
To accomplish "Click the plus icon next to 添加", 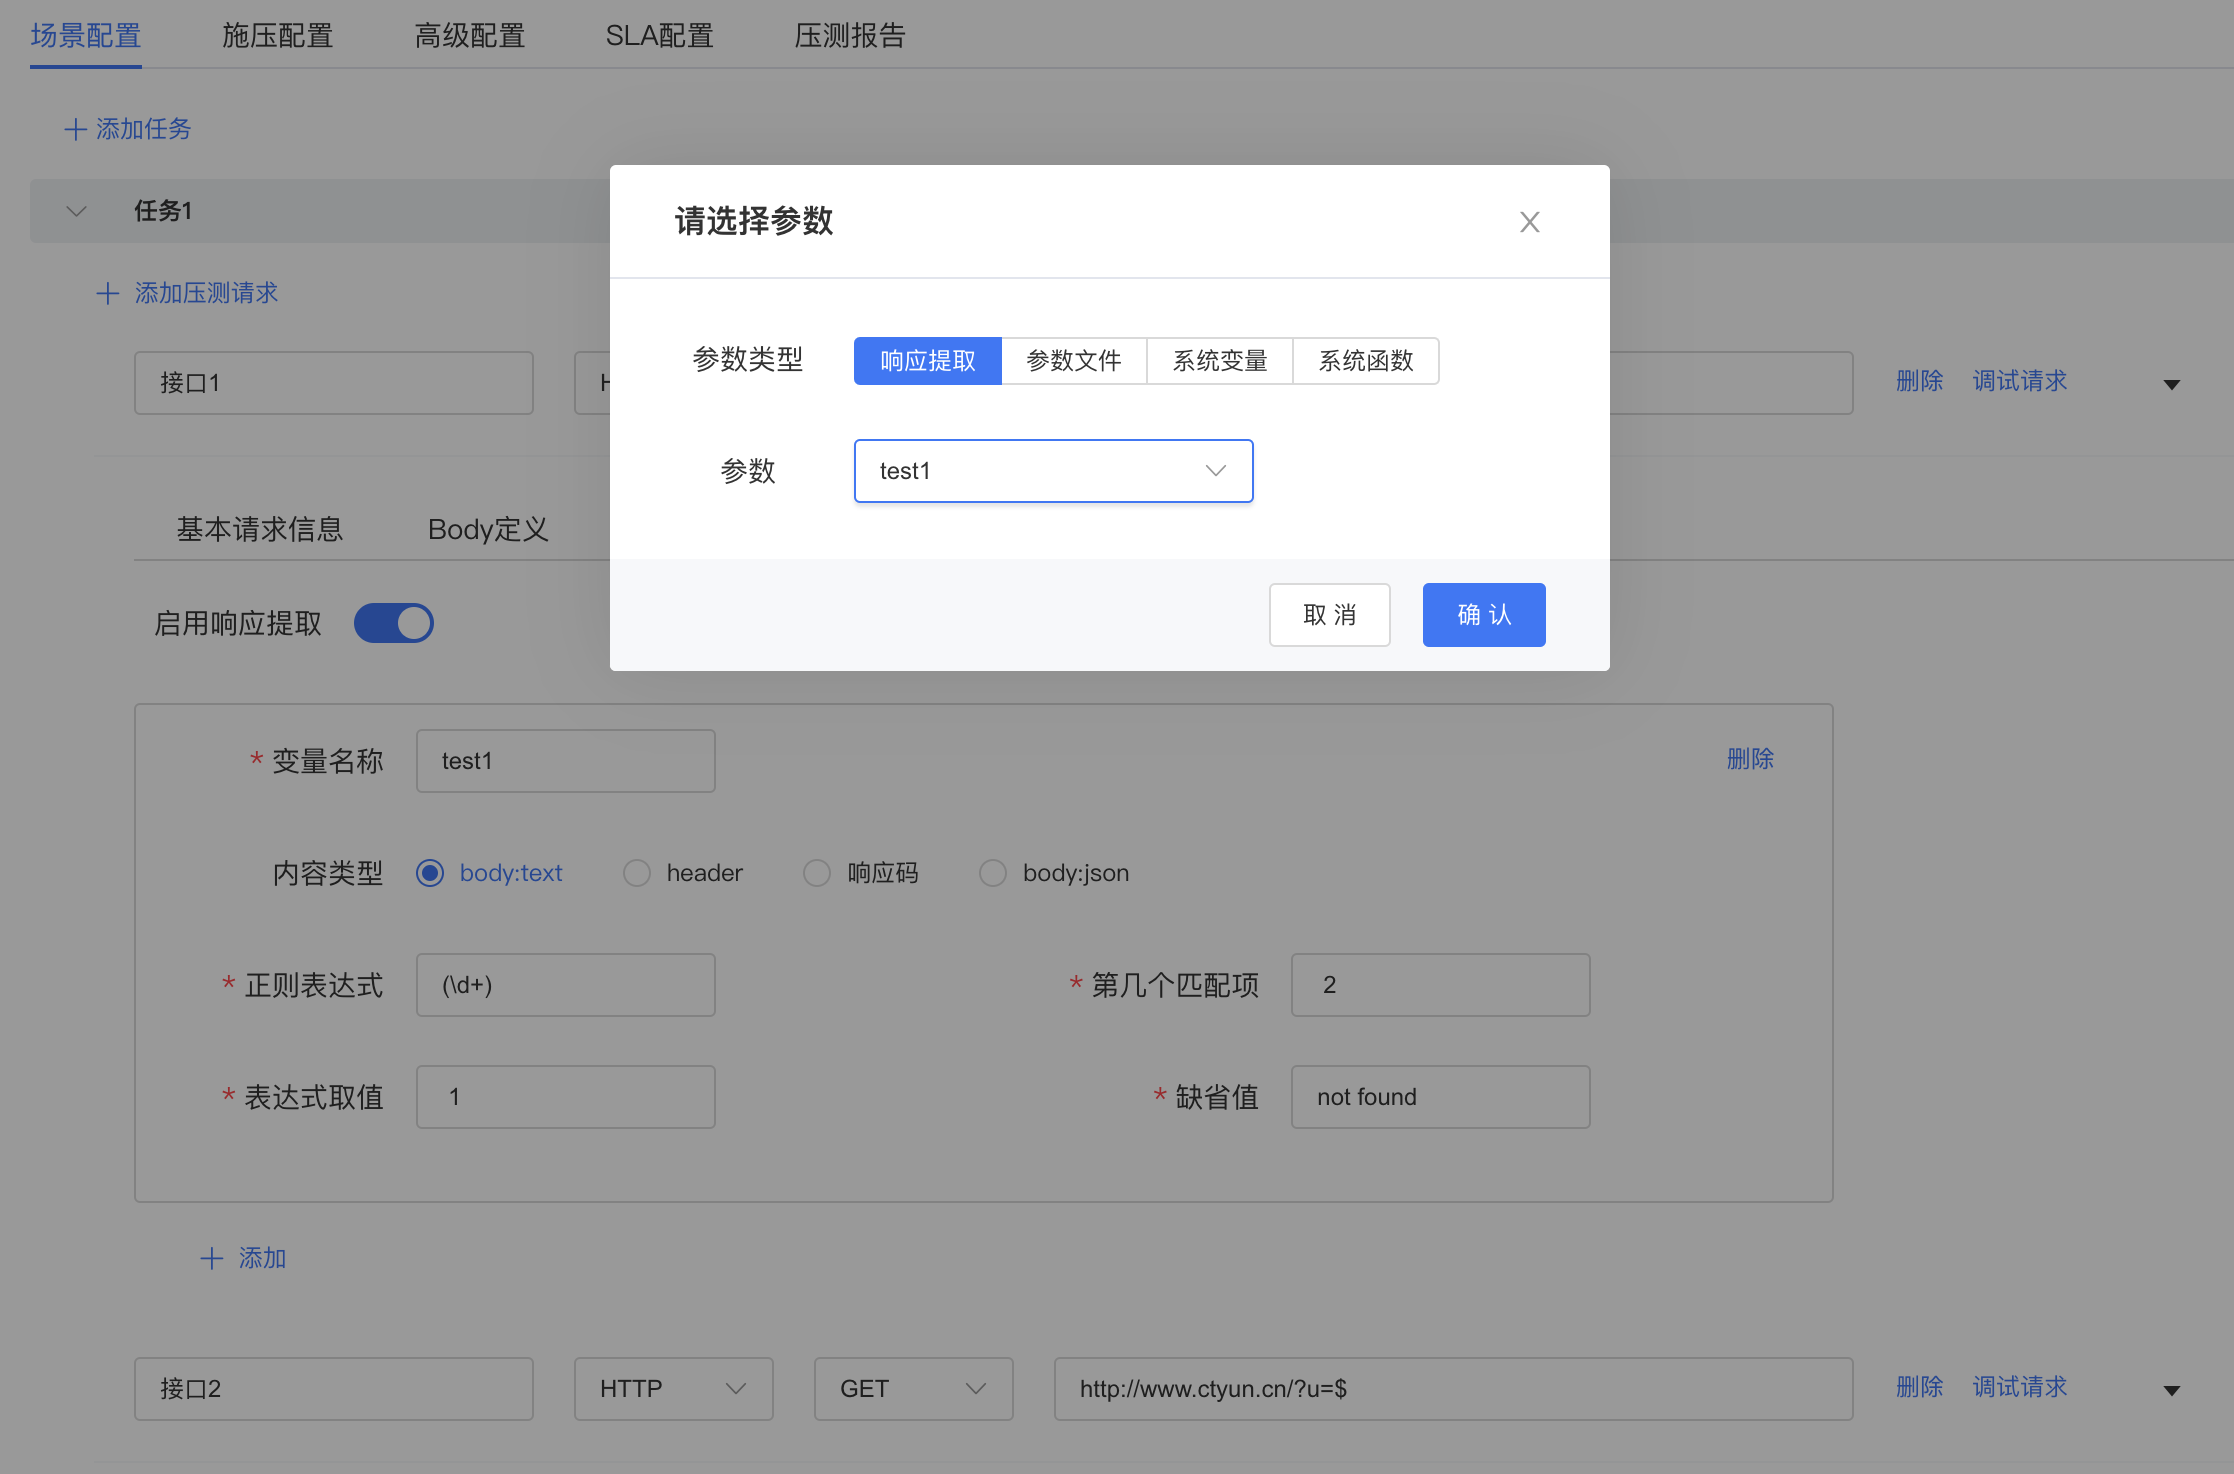I will pos(211,1258).
